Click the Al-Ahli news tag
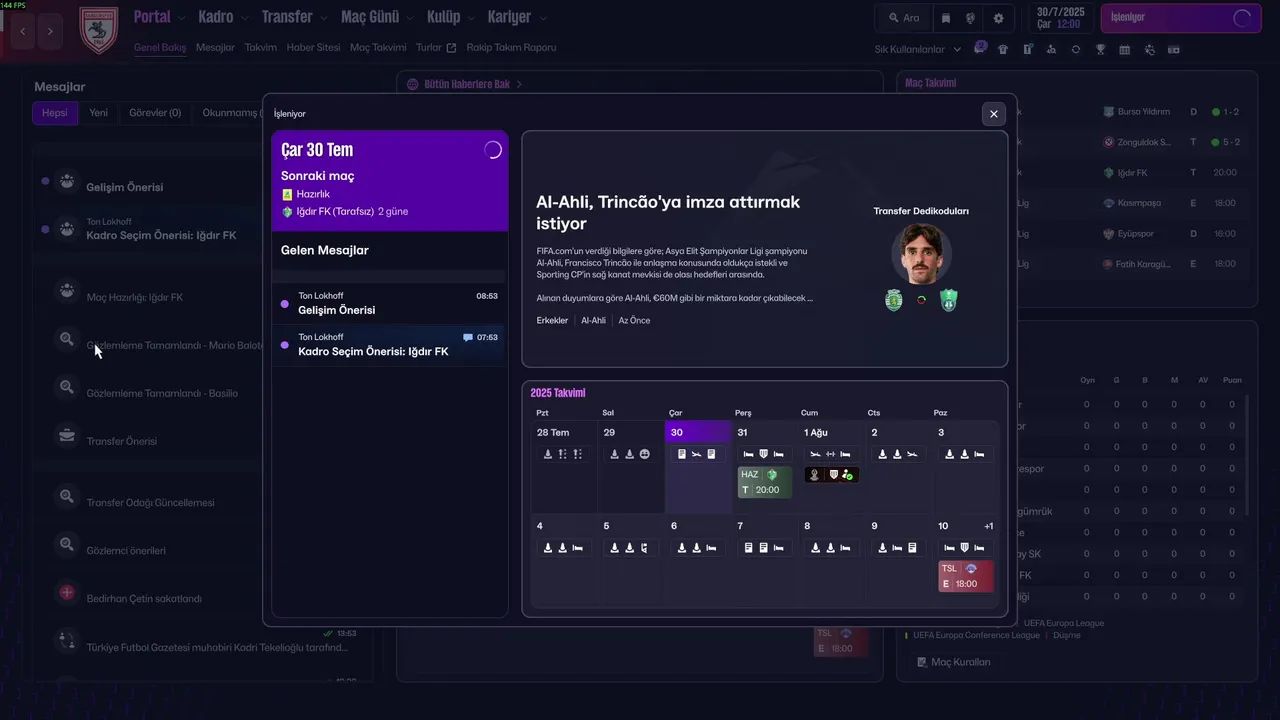 click(x=593, y=321)
